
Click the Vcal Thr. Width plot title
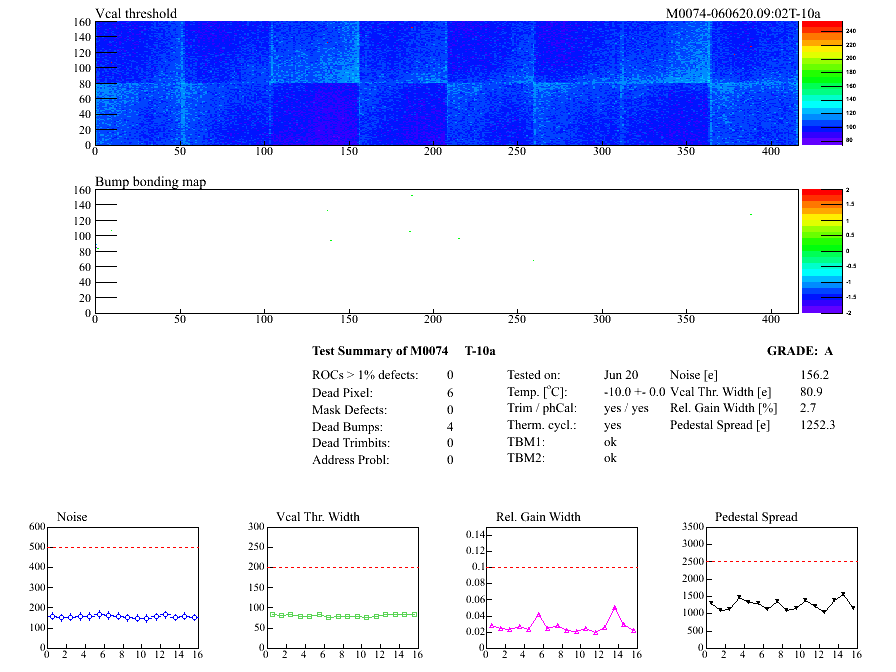click(x=304, y=517)
